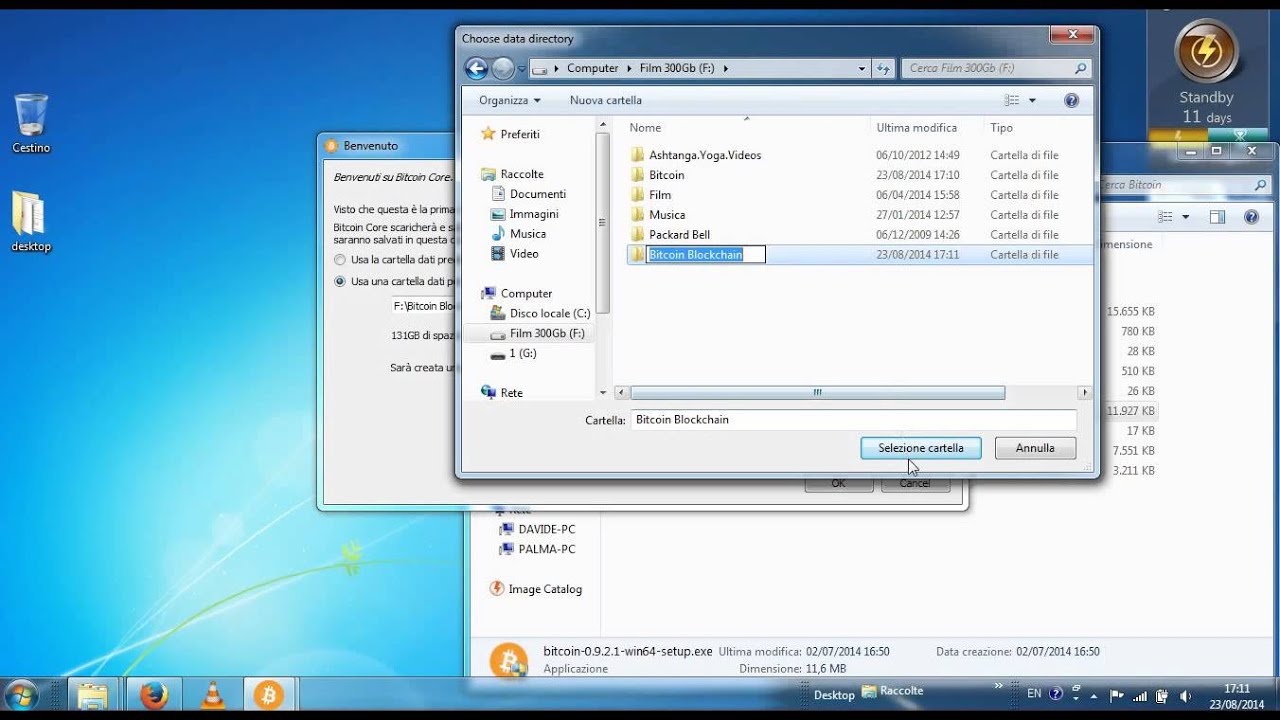The width and height of the screenshot is (1280, 720).
Task: Click the Standby power widget icon
Action: click(x=1206, y=50)
